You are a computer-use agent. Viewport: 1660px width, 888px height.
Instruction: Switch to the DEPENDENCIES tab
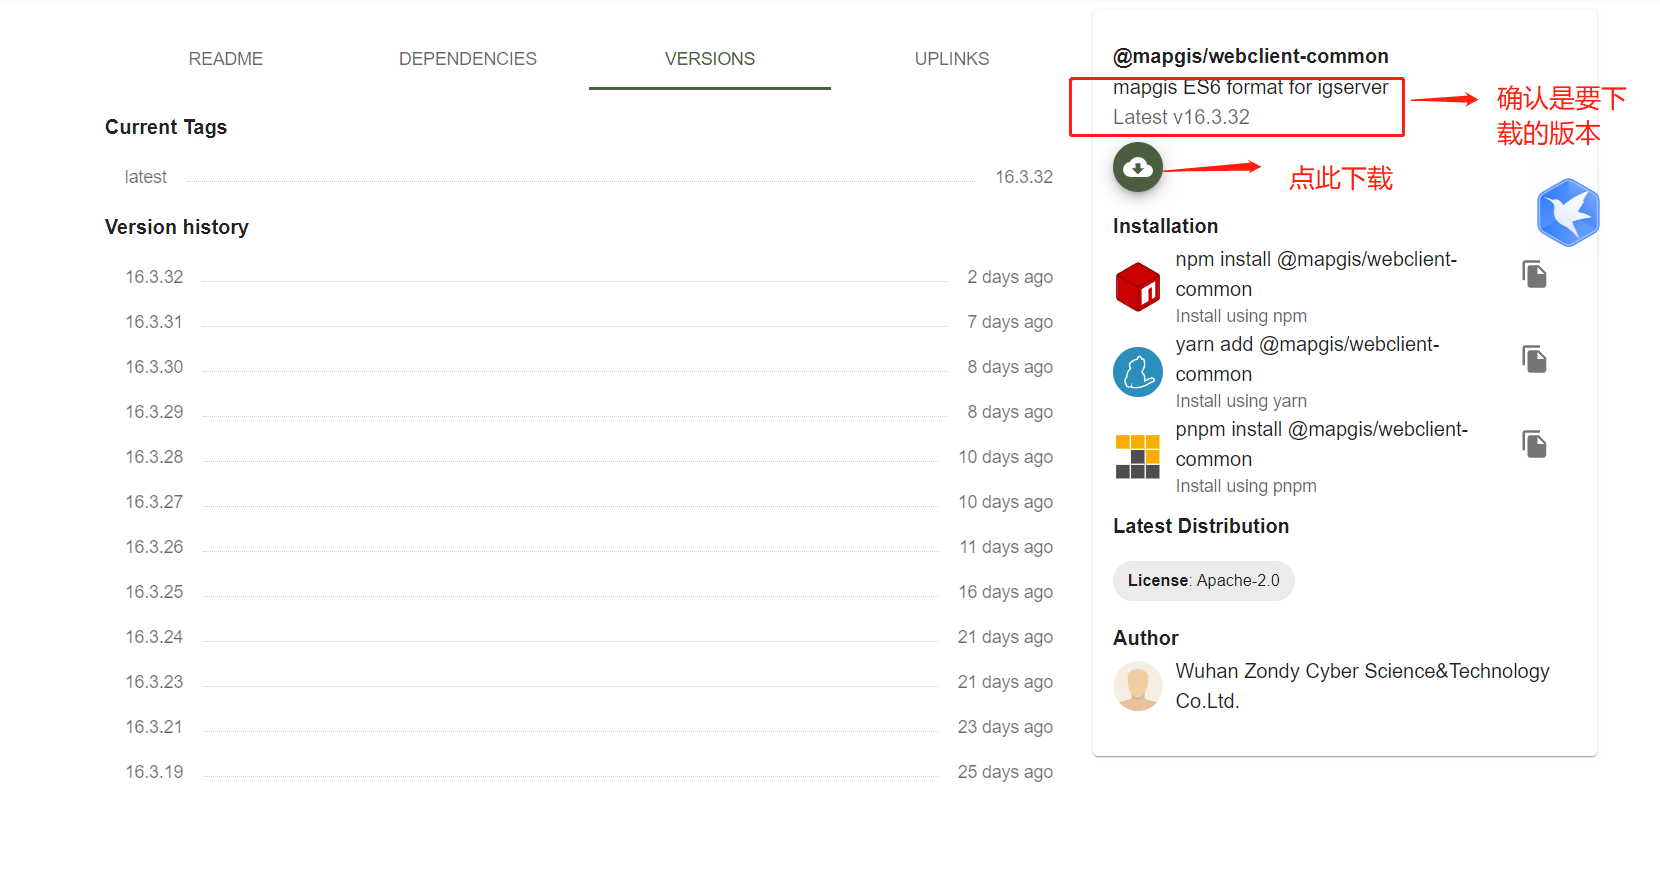click(468, 59)
